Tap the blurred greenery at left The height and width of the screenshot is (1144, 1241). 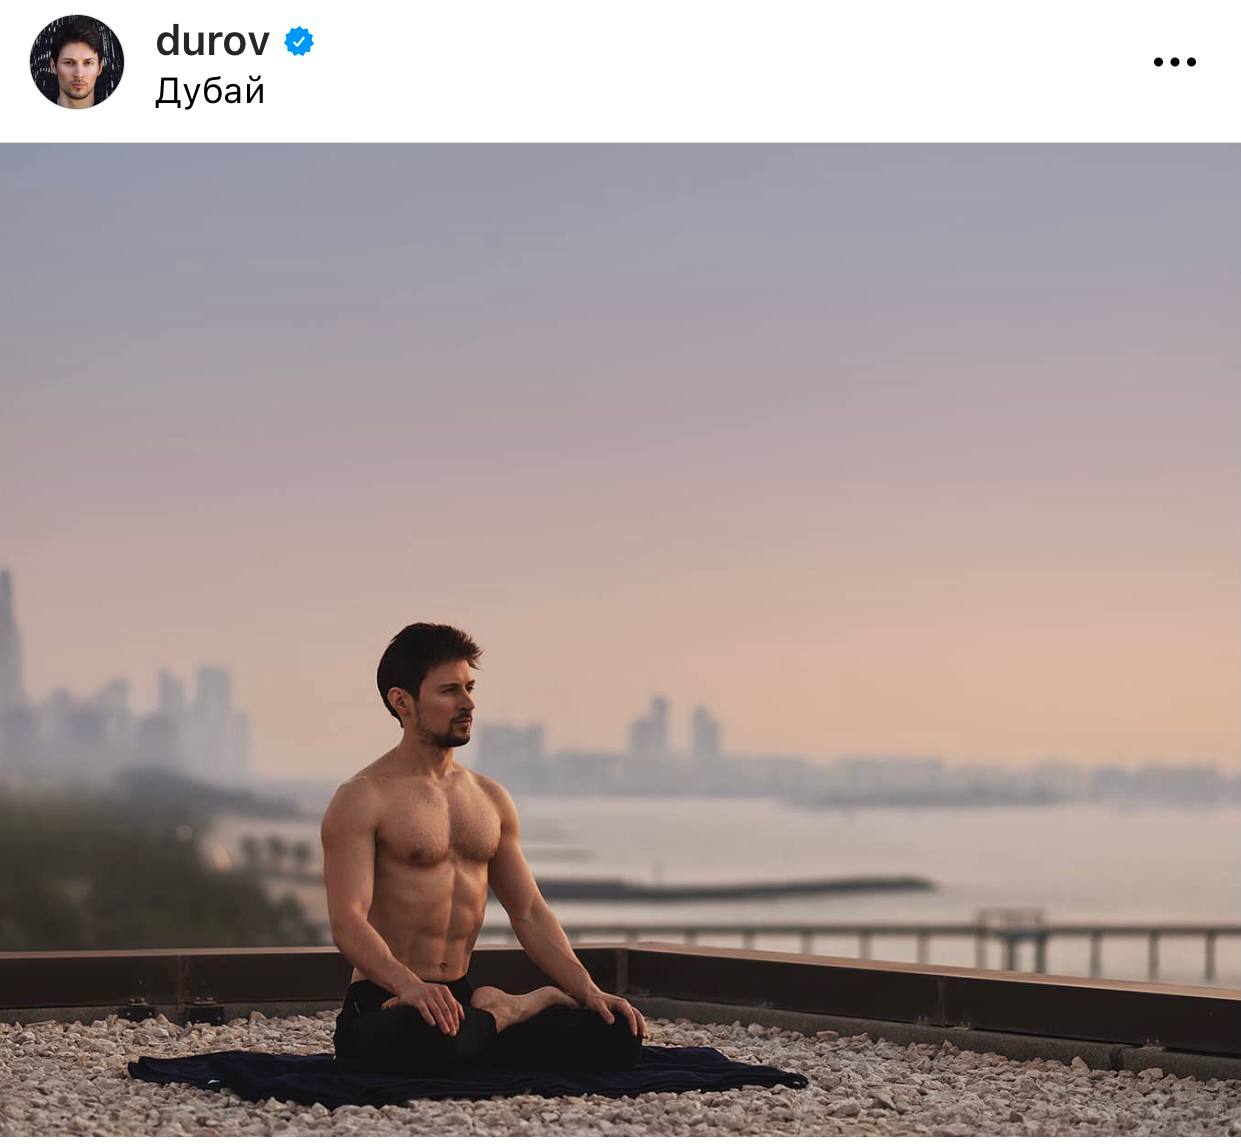click(x=120, y=860)
